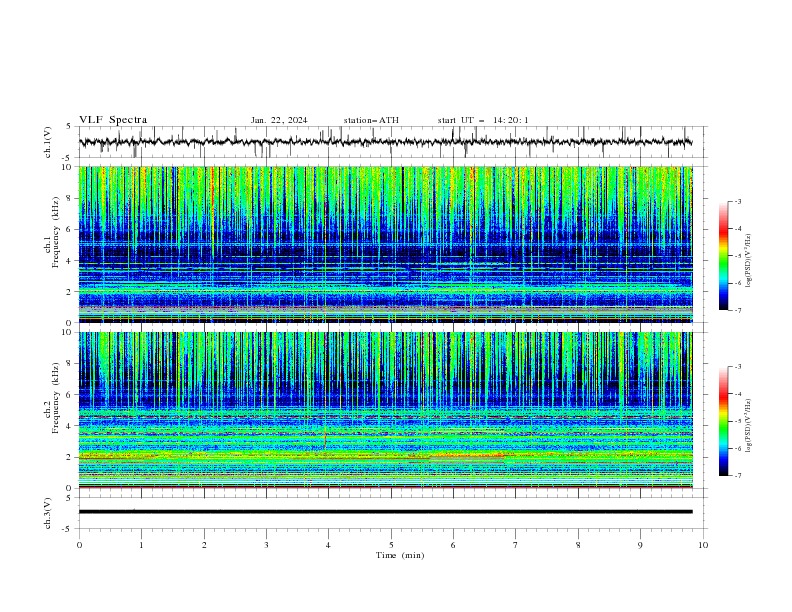
Task: Click '-3' label on ch.1 colorbar
Action: click(x=738, y=201)
